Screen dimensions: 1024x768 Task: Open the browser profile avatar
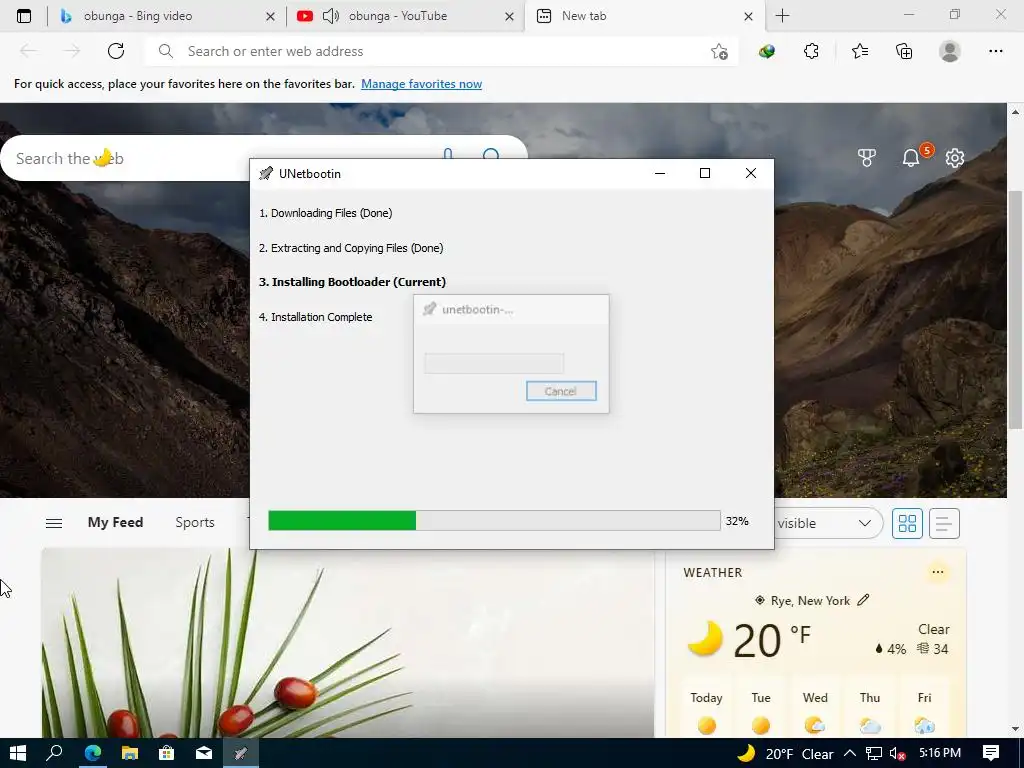[x=950, y=51]
